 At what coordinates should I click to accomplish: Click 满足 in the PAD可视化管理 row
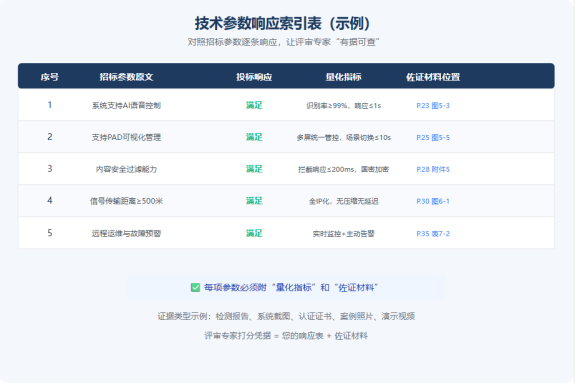254,137
